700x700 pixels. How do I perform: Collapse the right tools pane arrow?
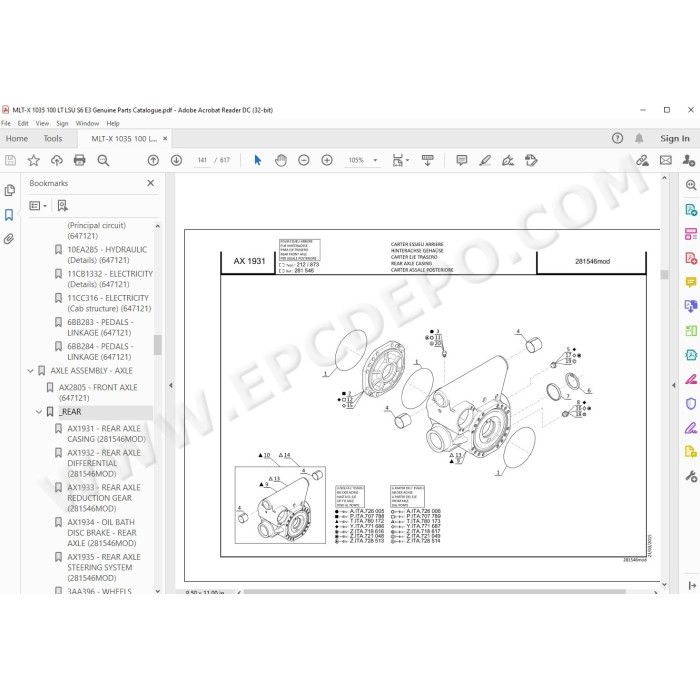click(674, 385)
